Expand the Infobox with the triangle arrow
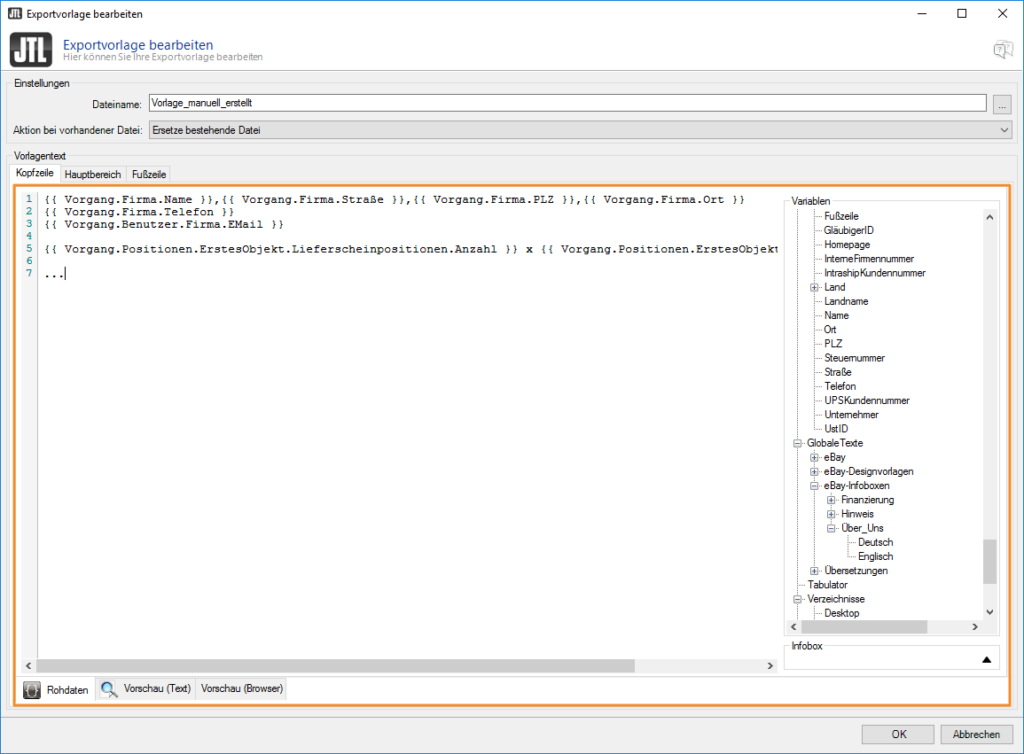 point(985,659)
